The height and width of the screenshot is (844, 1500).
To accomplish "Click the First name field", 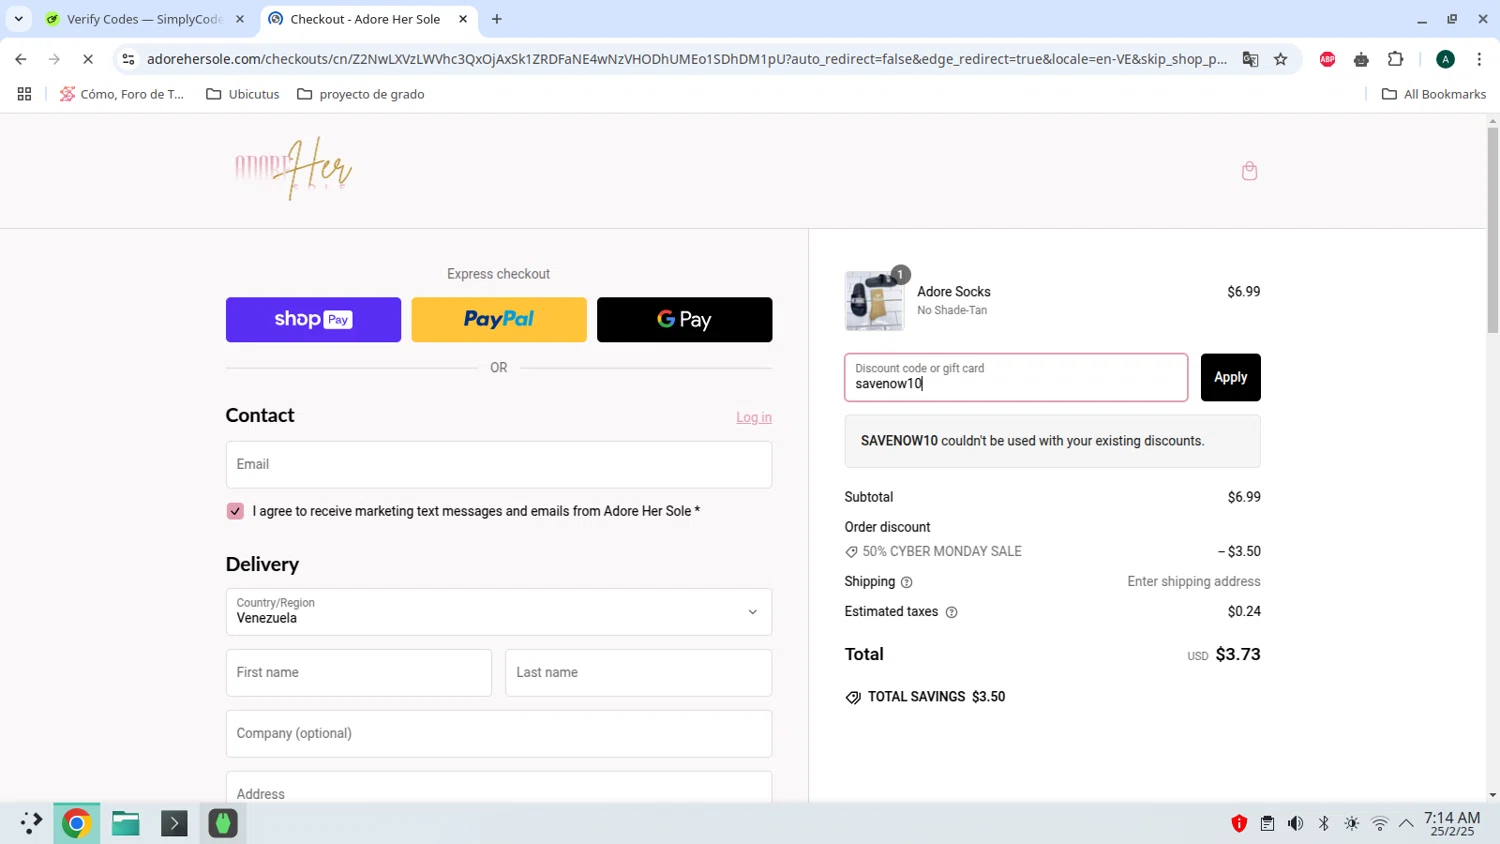I will click(359, 673).
